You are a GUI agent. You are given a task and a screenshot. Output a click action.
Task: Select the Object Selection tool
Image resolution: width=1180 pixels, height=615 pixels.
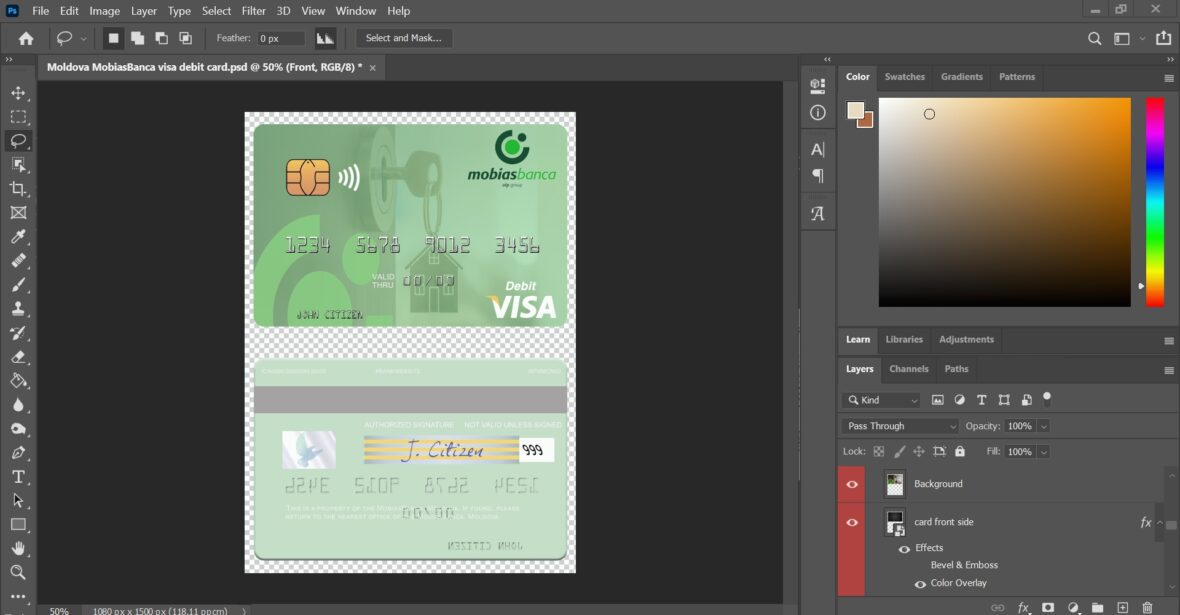pos(18,165)
